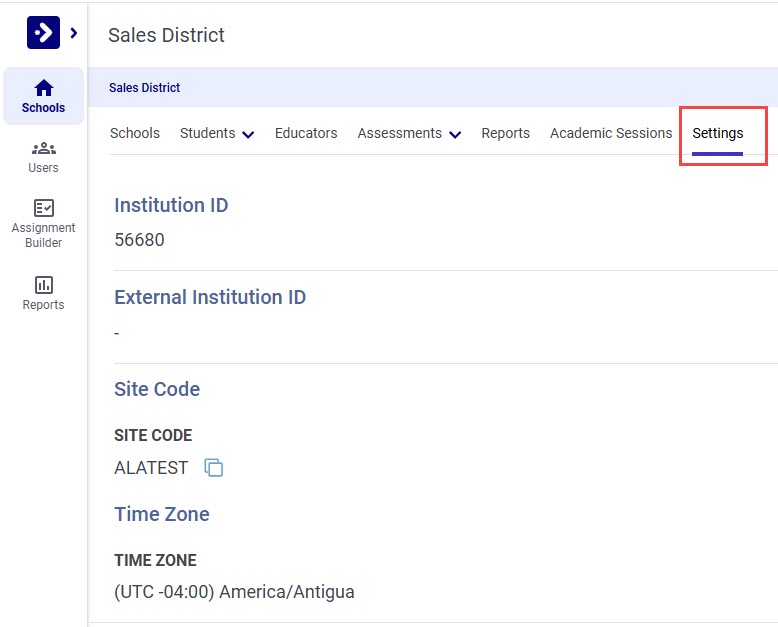Open the Academic Sessions tab
The height and width of the screenshot is (627, 778).
(611, 133)
